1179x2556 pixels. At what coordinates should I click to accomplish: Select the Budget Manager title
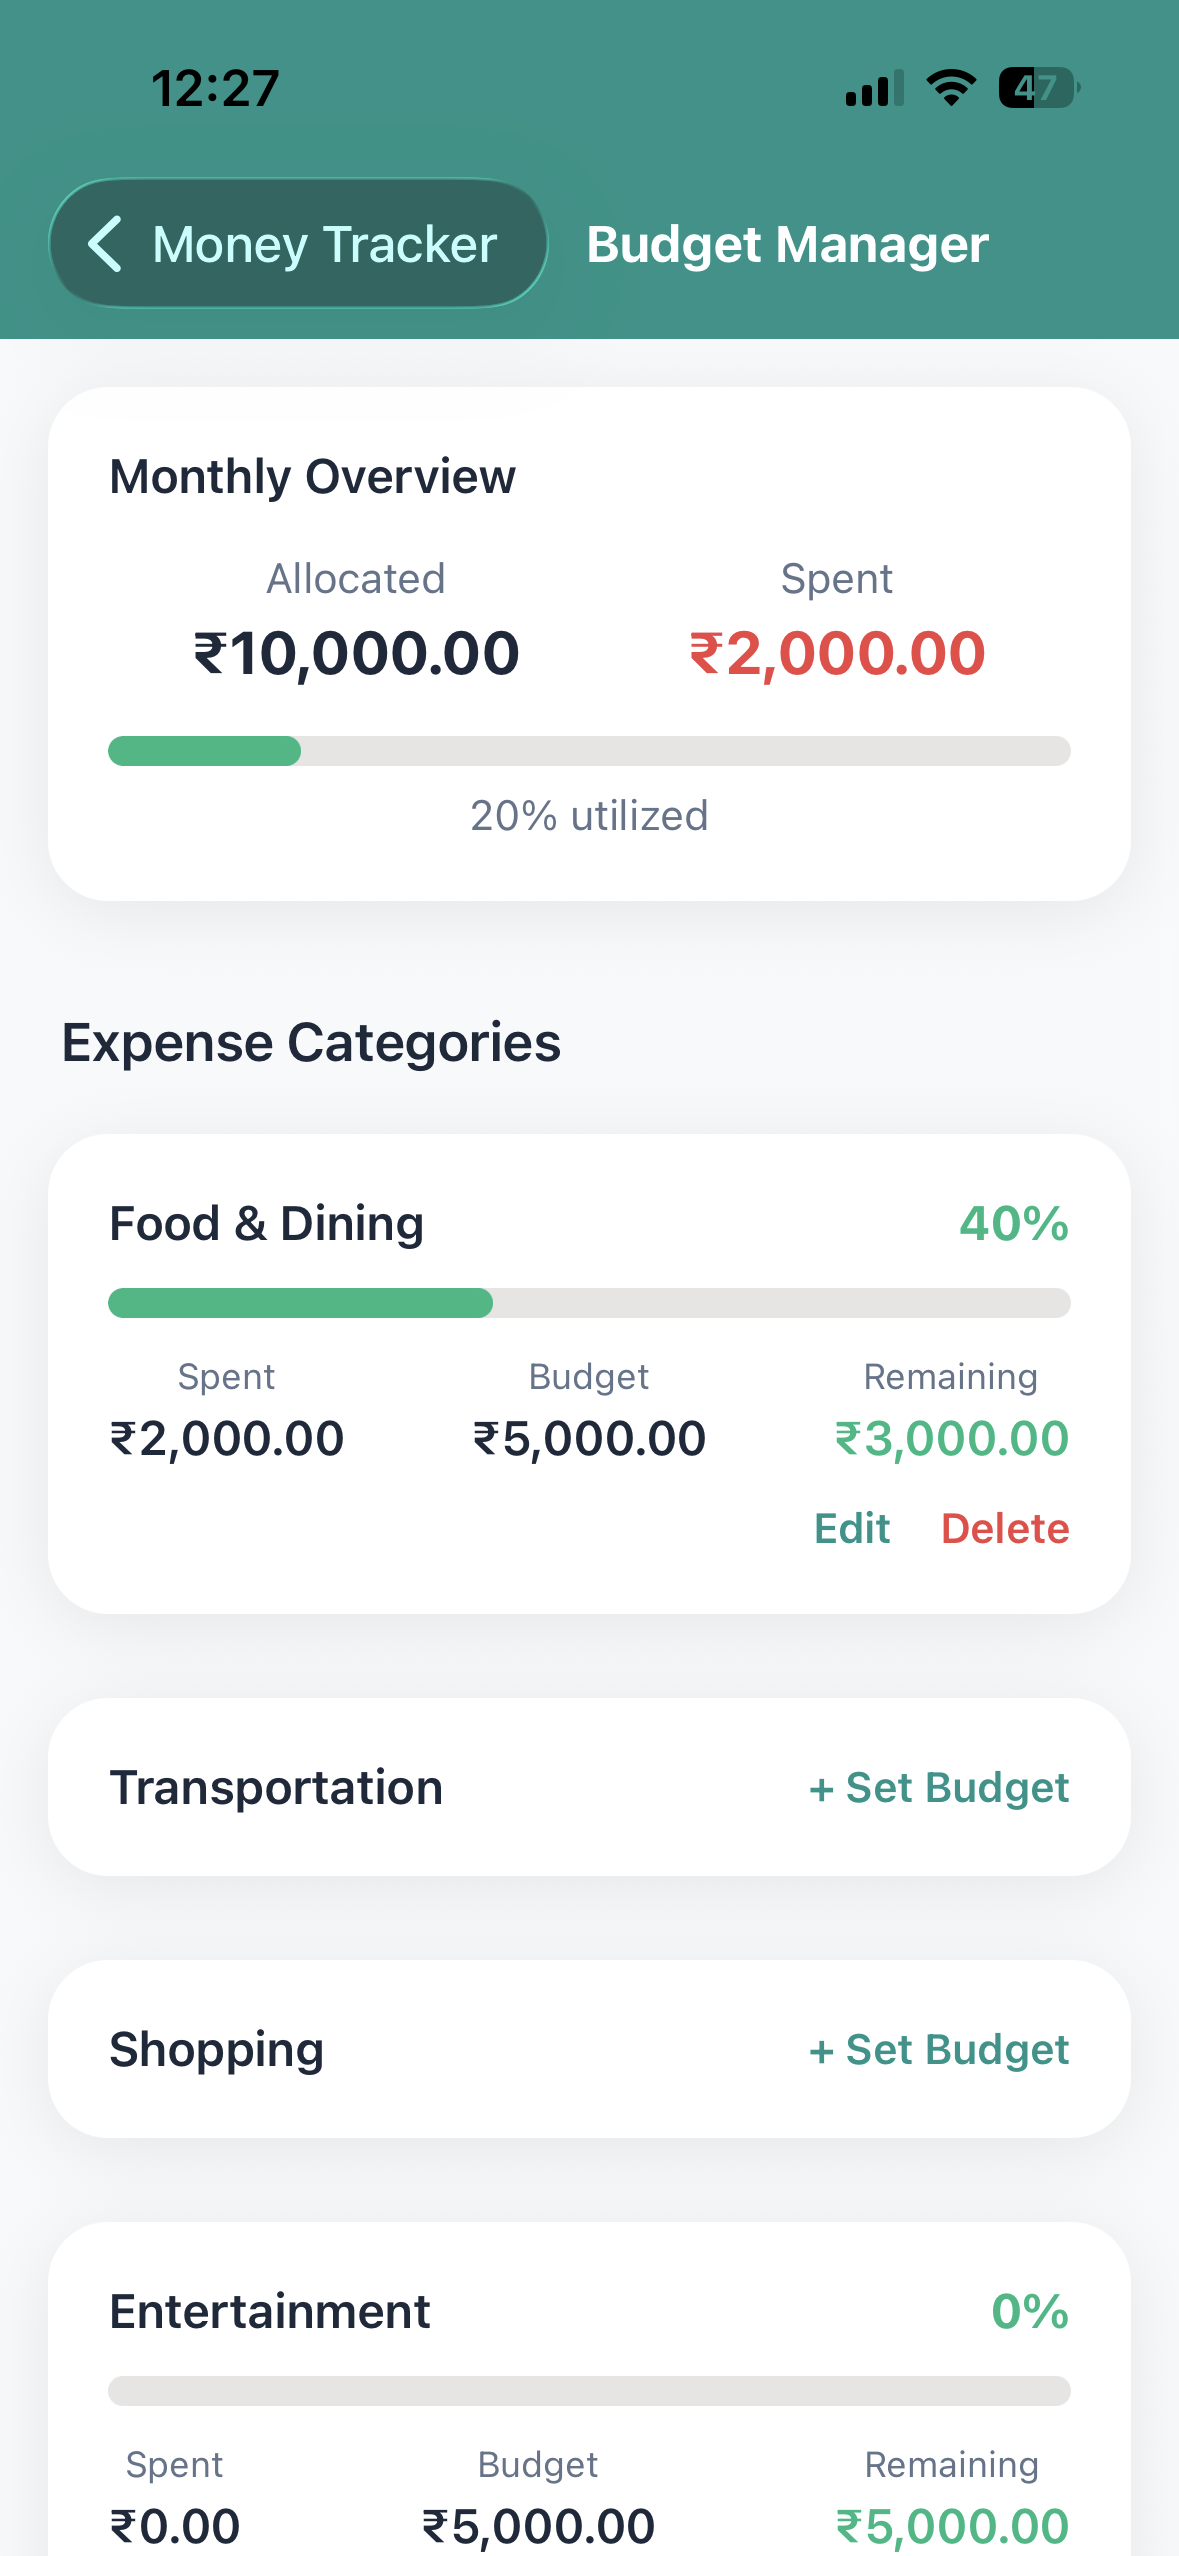(787, 245)
